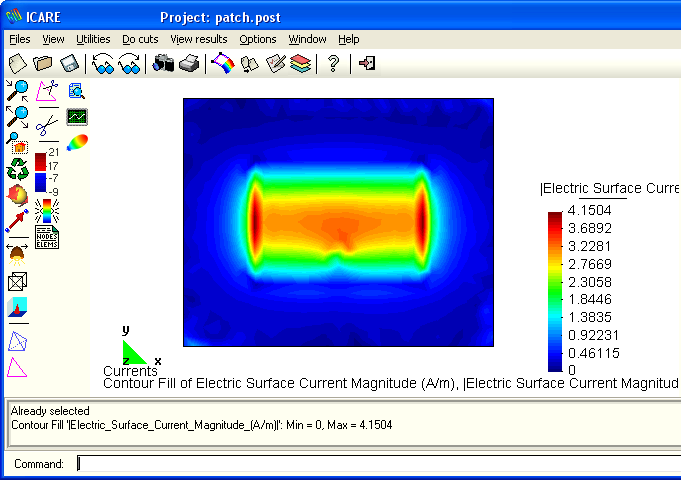Click the legend value 2.3058
Image resolution: width=681 pixels, height=480 pixels.
[589, 282]
